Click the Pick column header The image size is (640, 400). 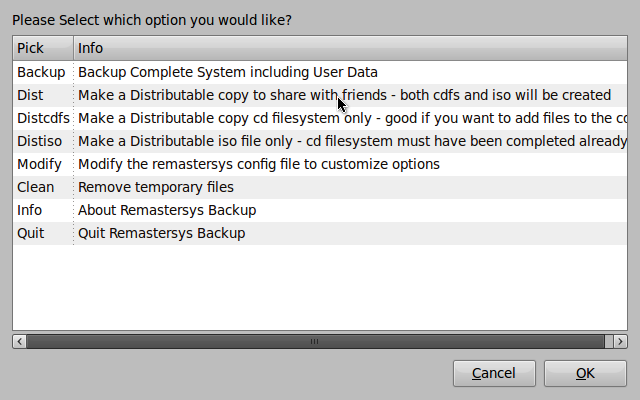coord(42,48)
